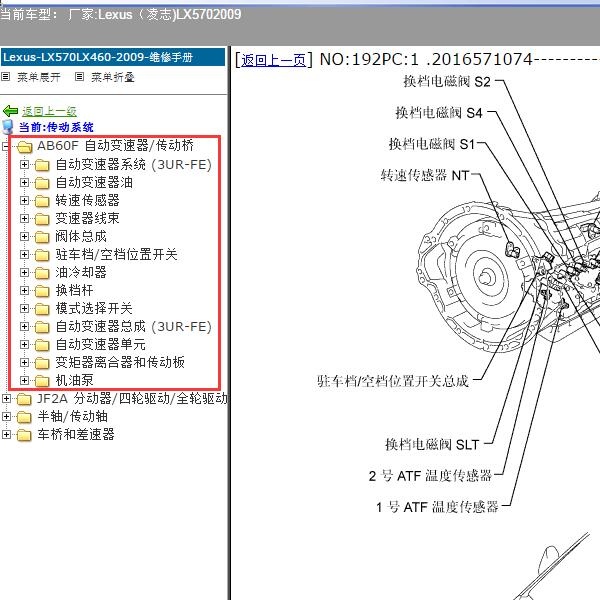
Task: Expand the 转速传感器 plus box
Action: click(24, 201)
